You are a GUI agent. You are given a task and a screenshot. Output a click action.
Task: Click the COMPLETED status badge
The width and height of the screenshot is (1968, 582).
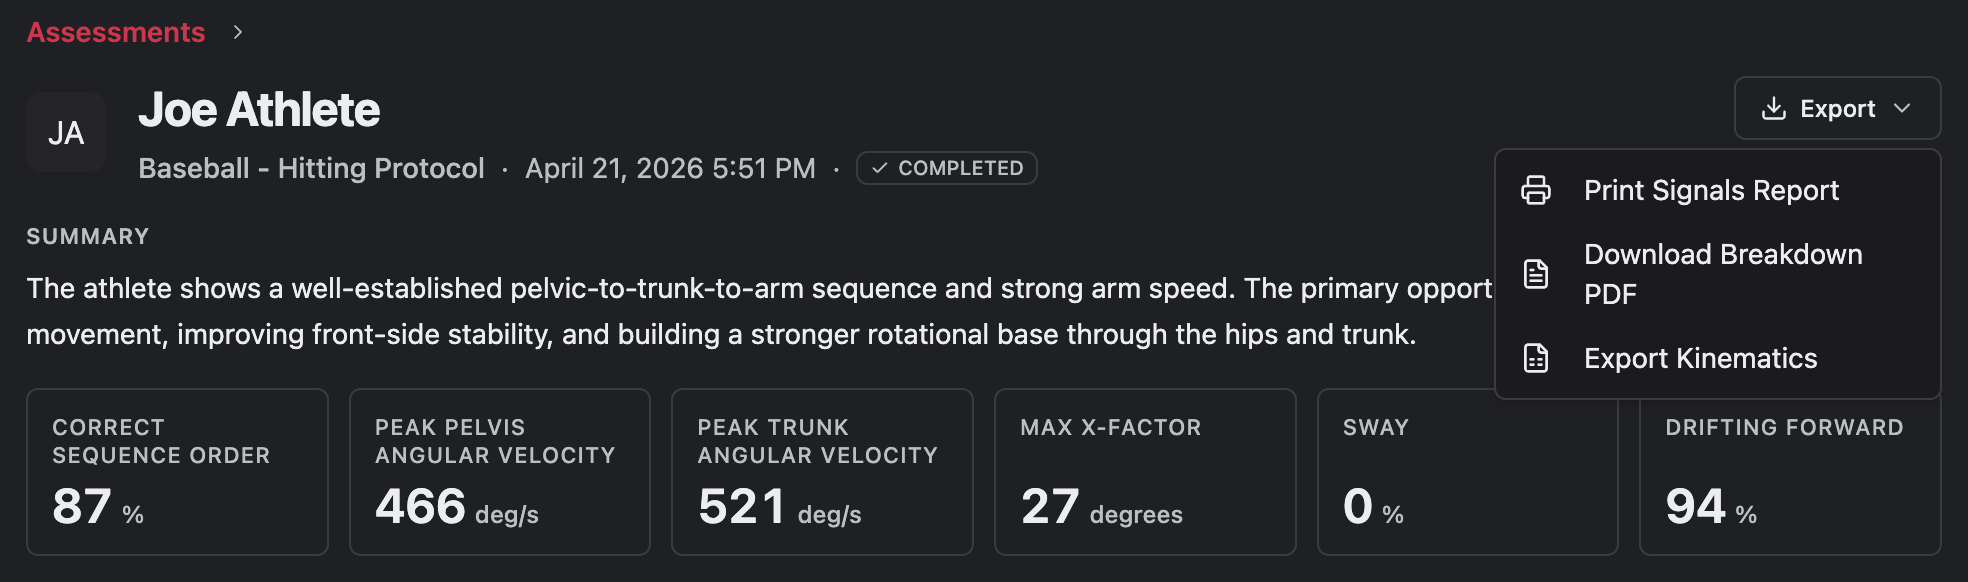click(947, 168)
